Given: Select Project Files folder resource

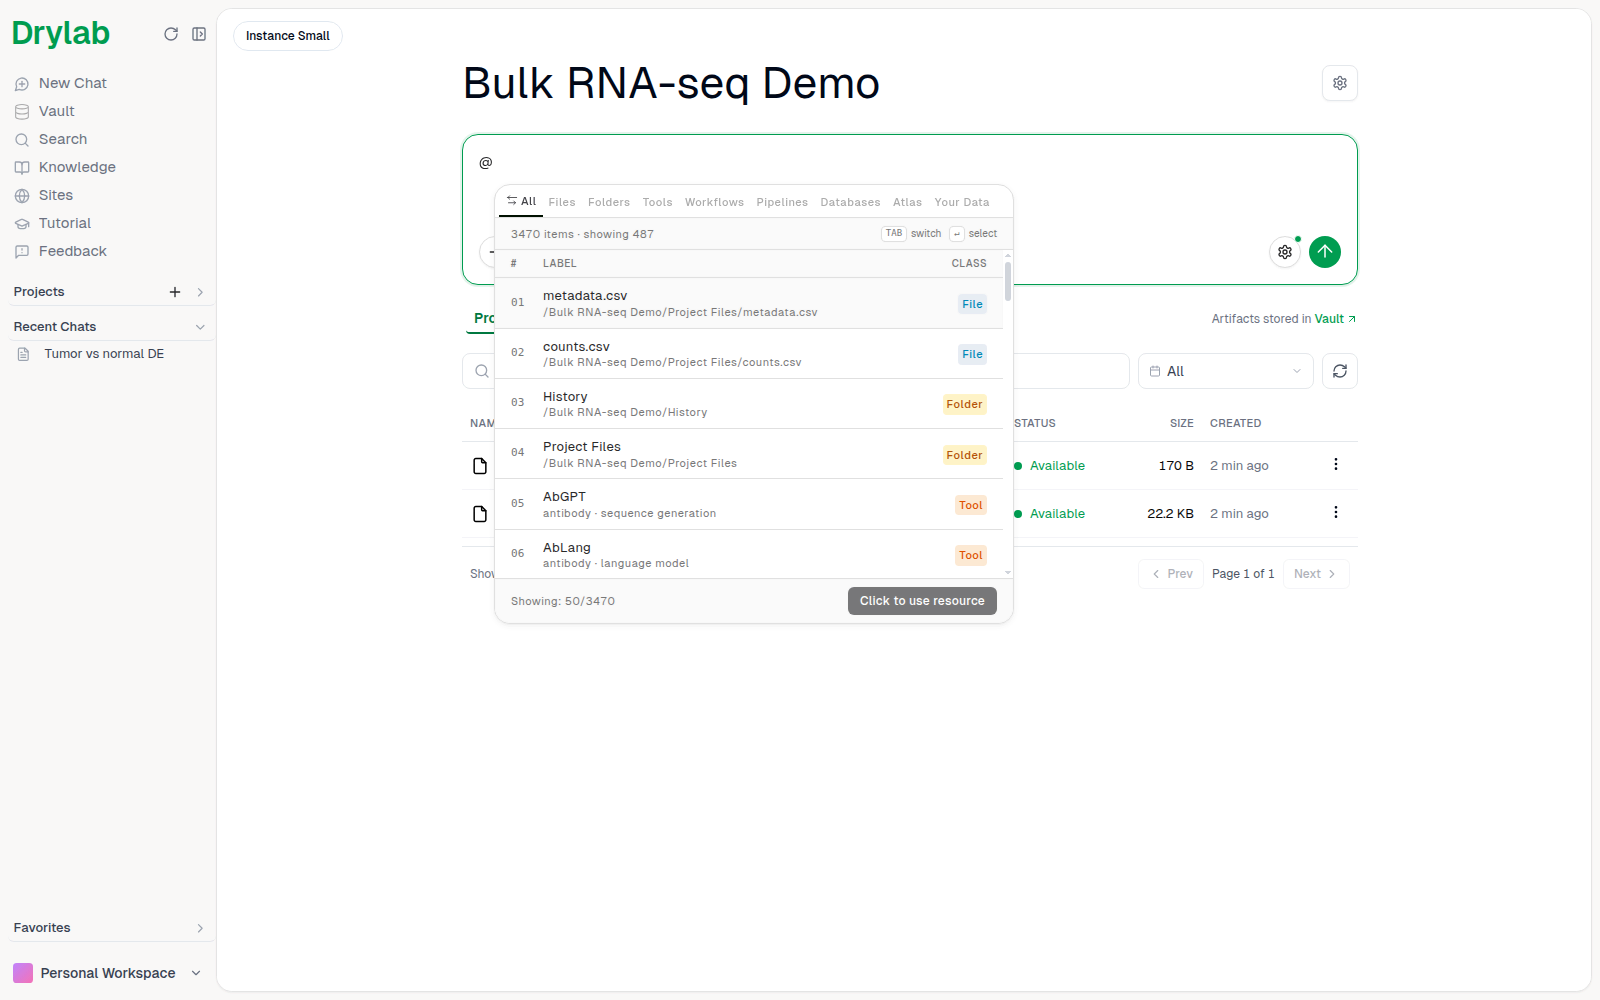Looking at the screenshot, I should 749,454.
